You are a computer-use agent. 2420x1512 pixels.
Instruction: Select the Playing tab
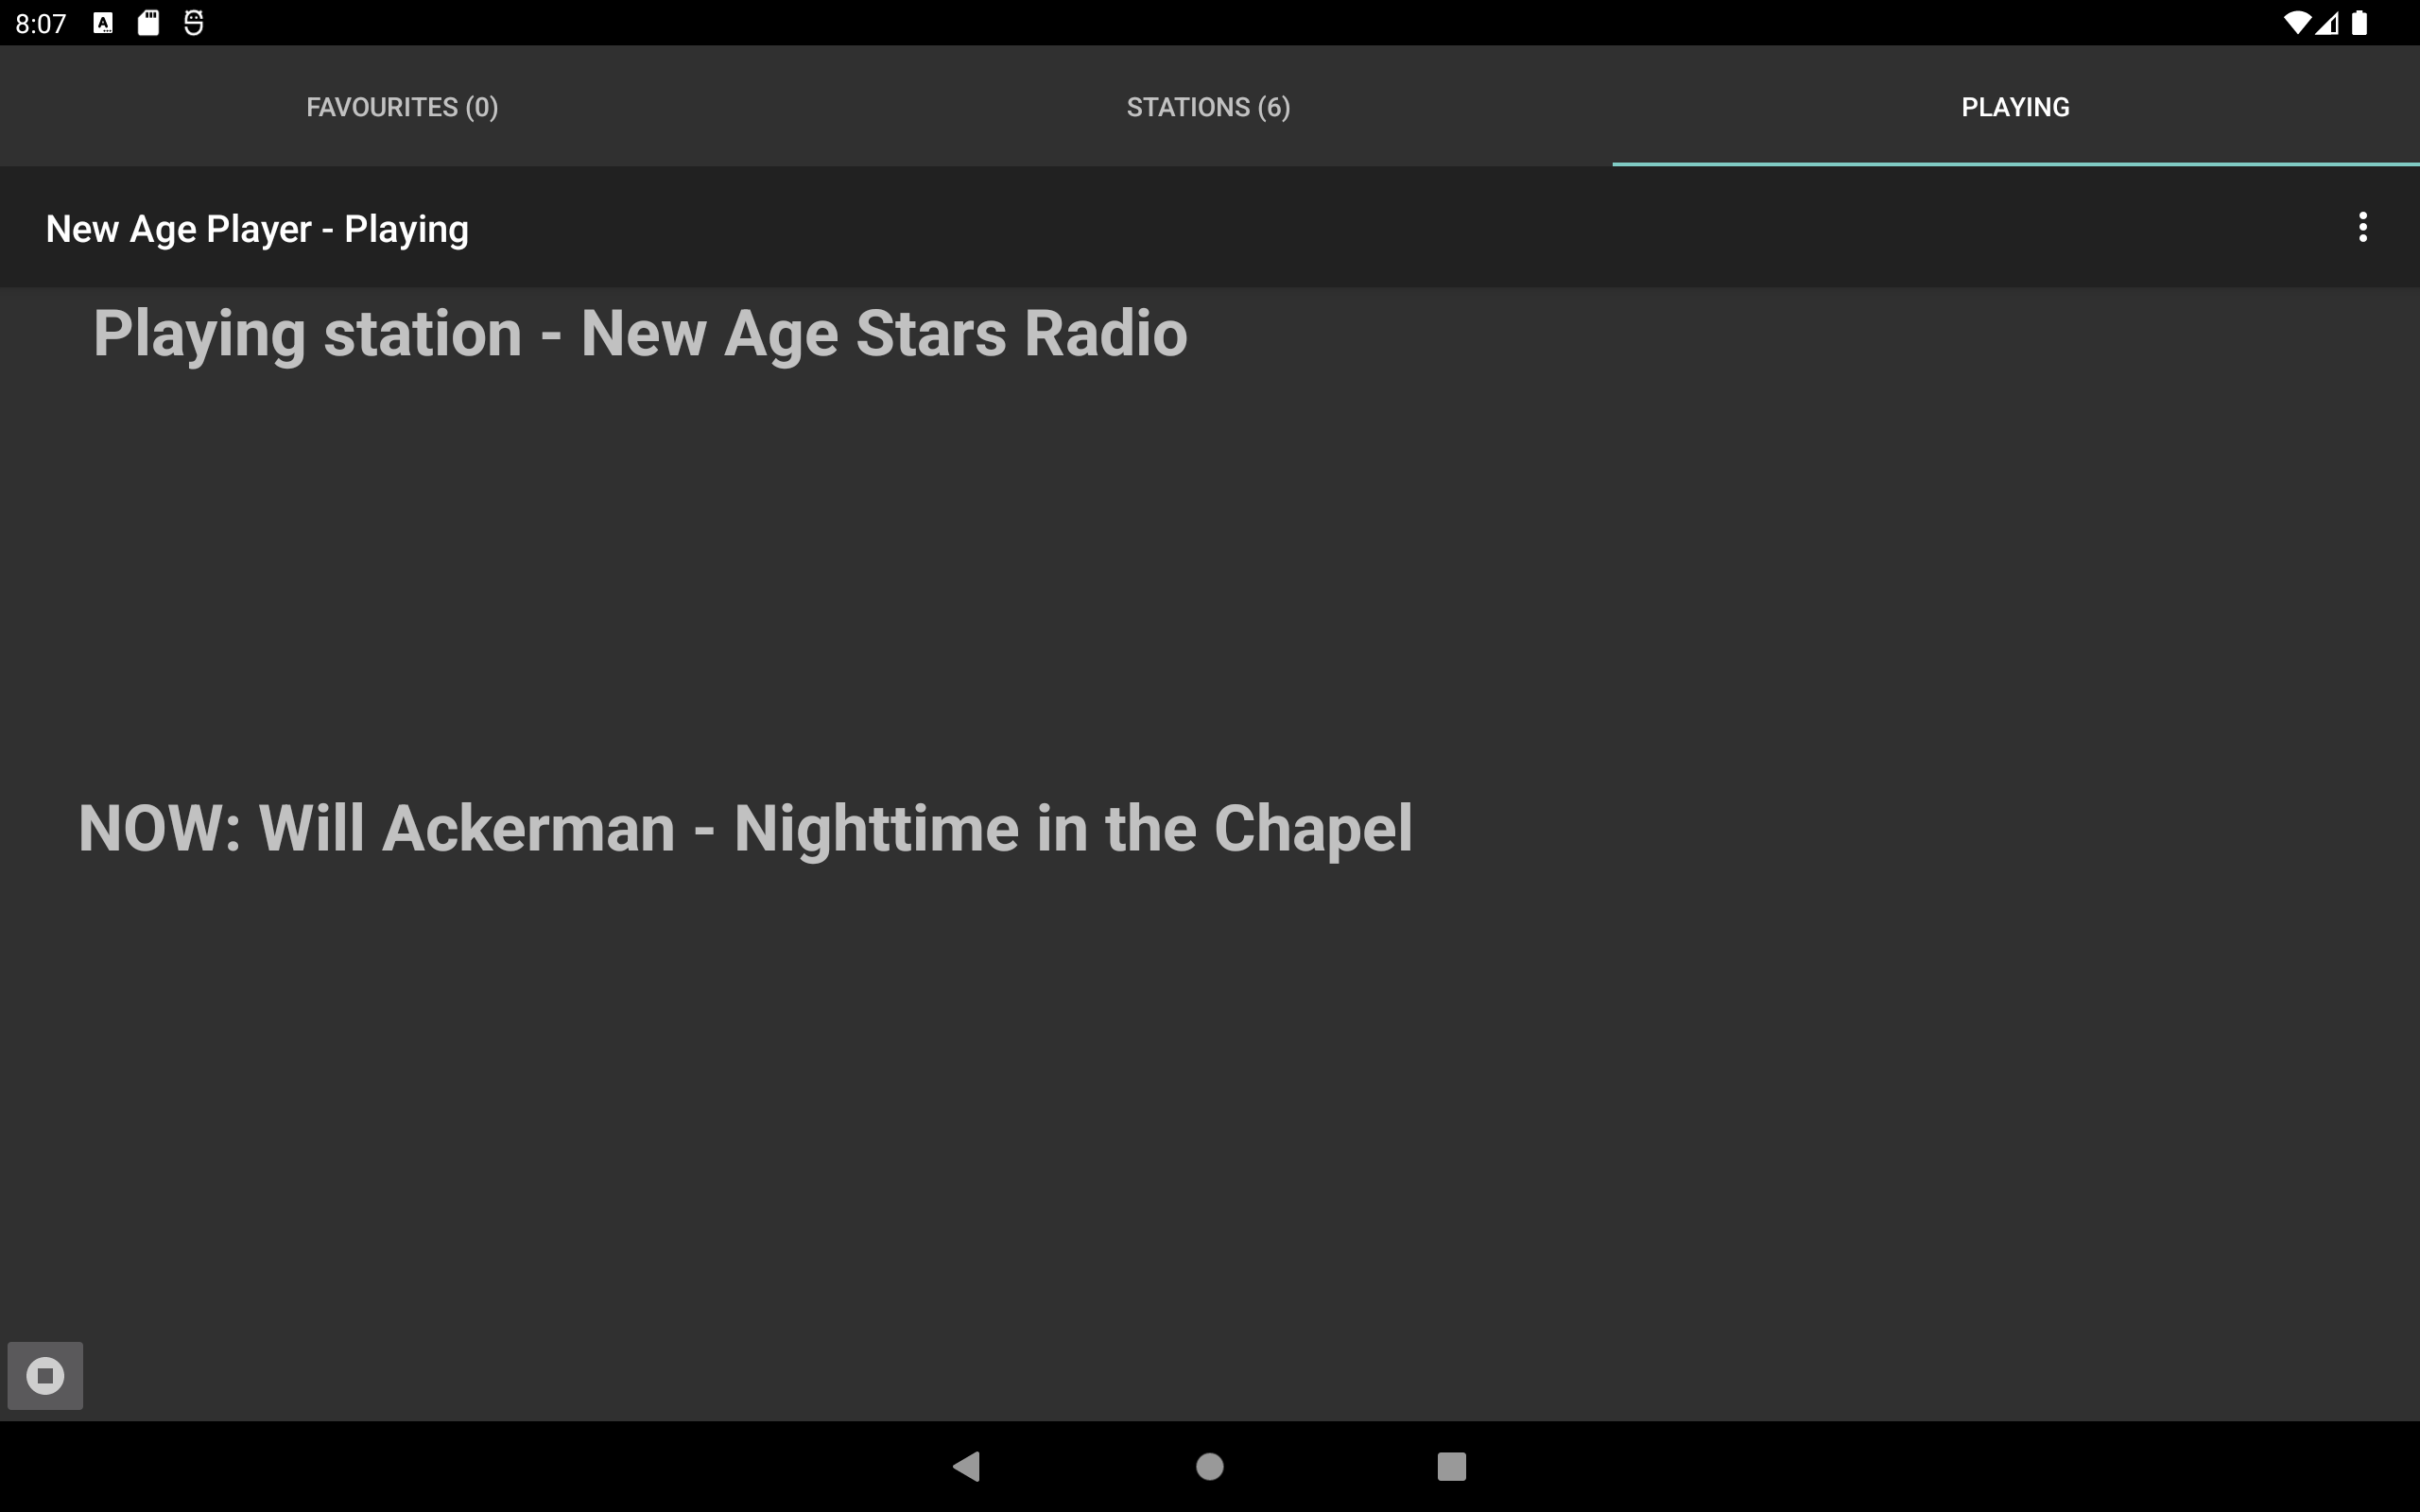coord(2015,107)
